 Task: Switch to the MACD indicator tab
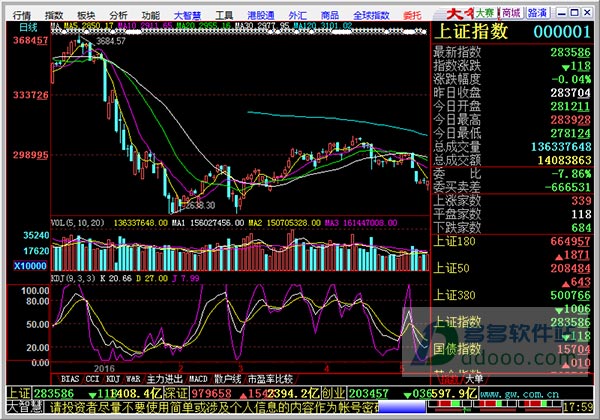tap(198, 379)
